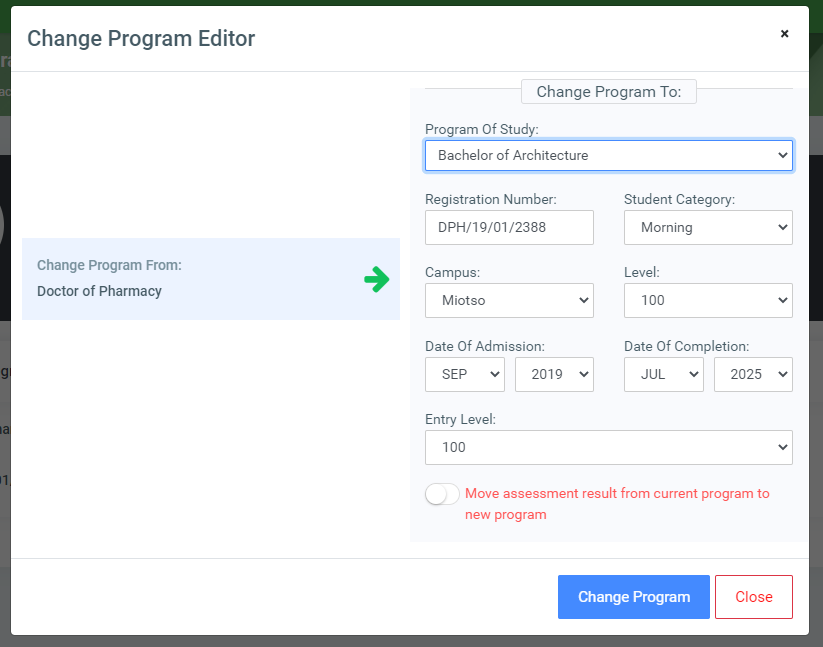Open the completion month dropdown showing JUL
This screenshot has height=647, width=823.
pyautogui.click(x=663, y=374)
